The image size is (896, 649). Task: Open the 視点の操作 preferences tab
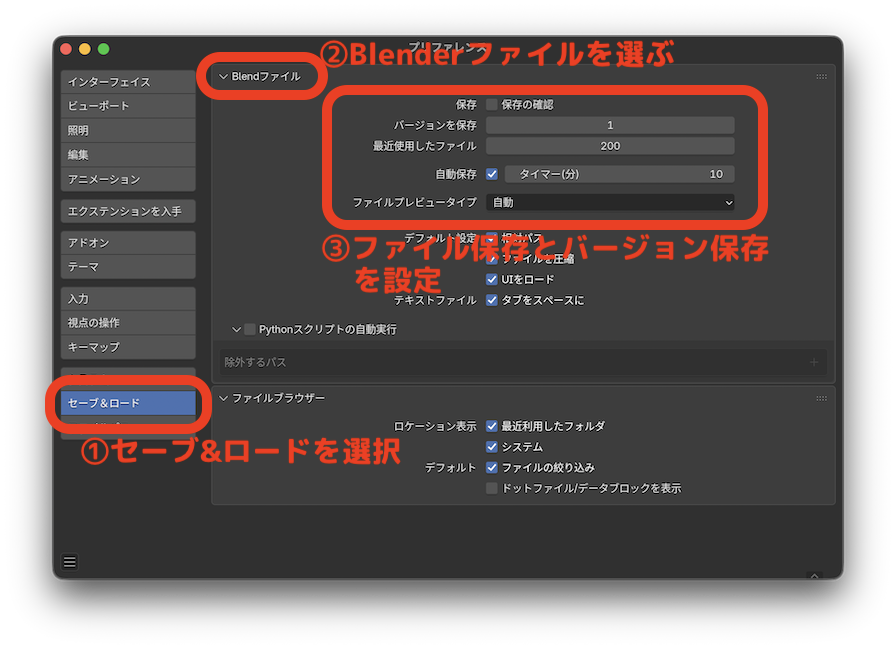(128, 323)
